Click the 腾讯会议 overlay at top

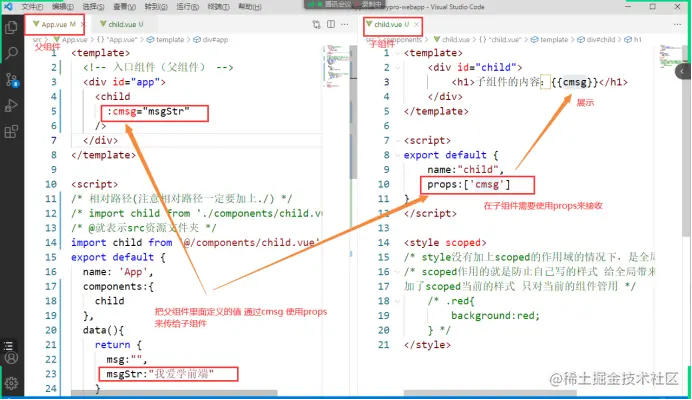[x=345, y=4]
